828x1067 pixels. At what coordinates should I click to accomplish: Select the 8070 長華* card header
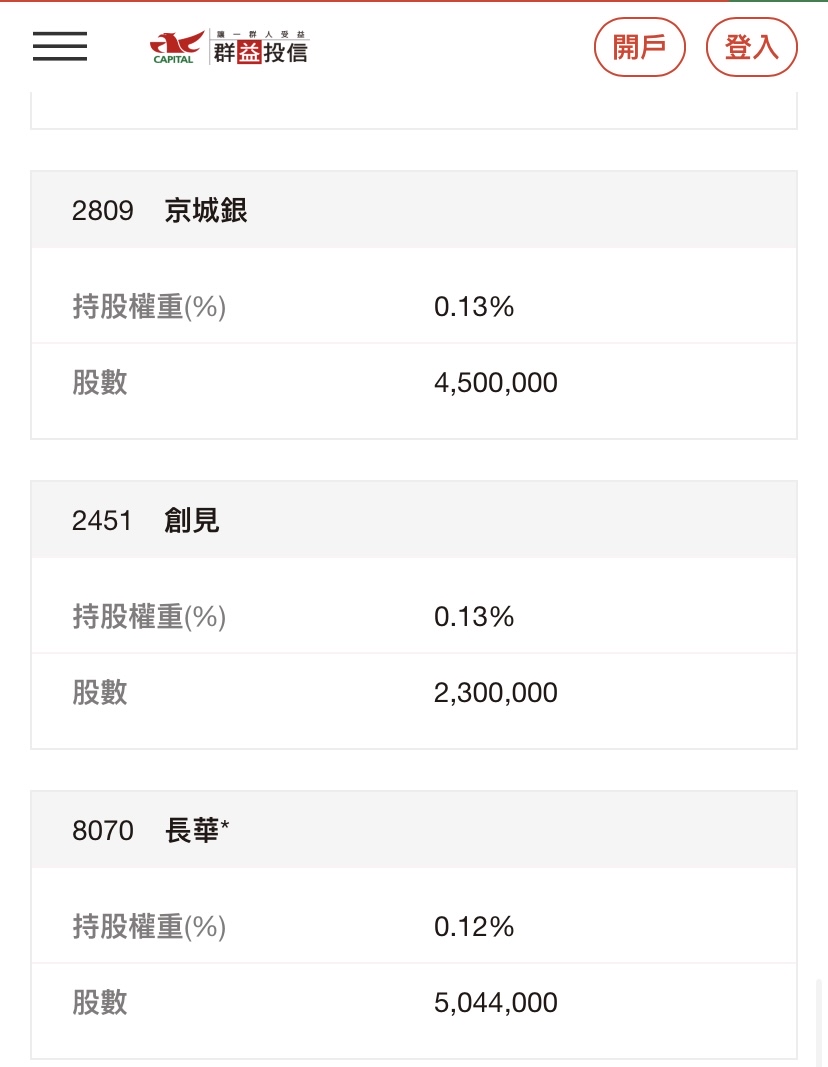tap(414, 830)
